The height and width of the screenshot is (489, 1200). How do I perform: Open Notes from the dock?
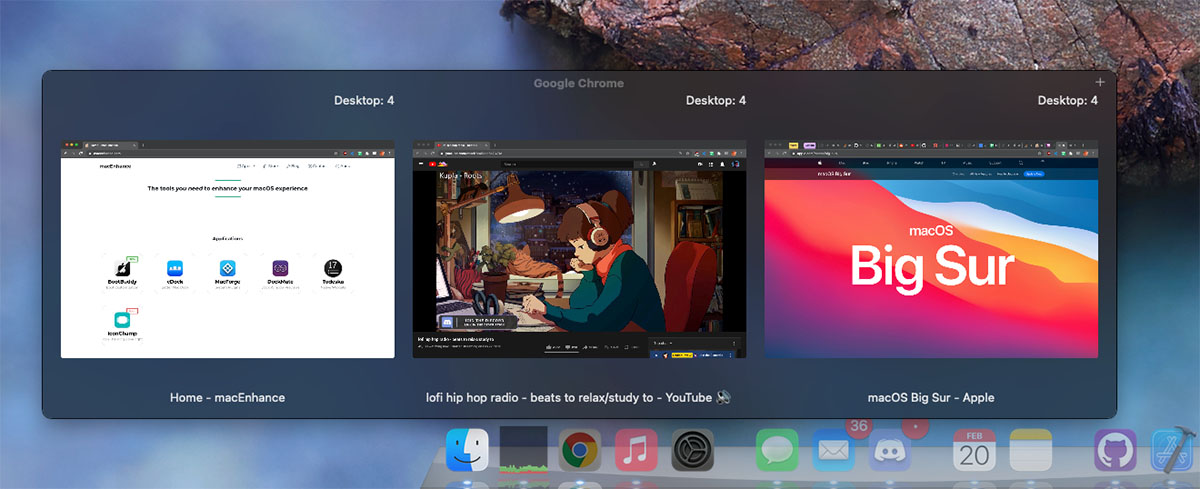pos(1031,450)
